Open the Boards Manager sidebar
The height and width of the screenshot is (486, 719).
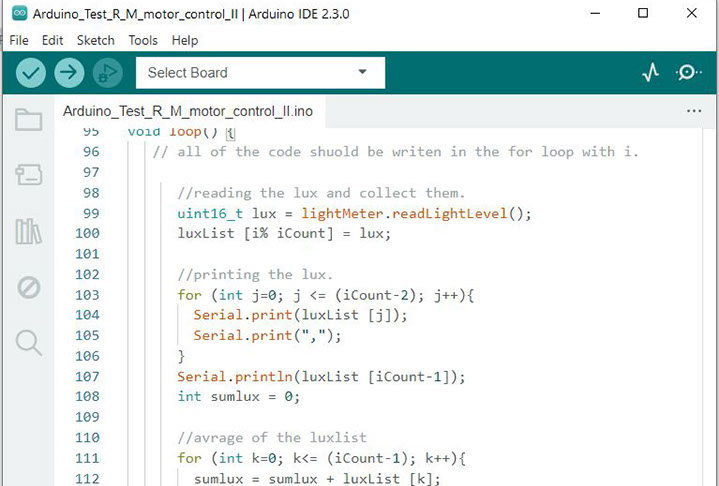[28, 177]
